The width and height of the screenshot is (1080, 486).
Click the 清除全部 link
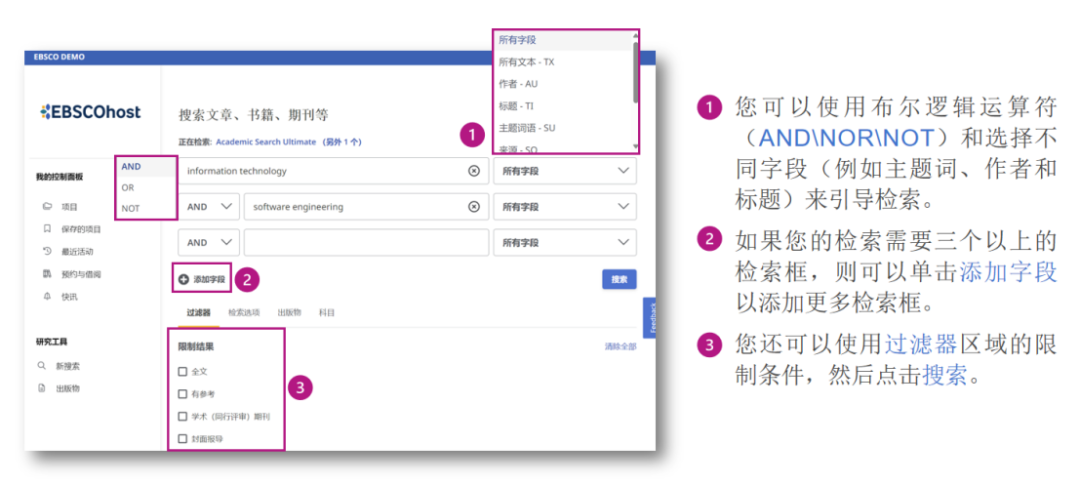(x=621, y=346)
